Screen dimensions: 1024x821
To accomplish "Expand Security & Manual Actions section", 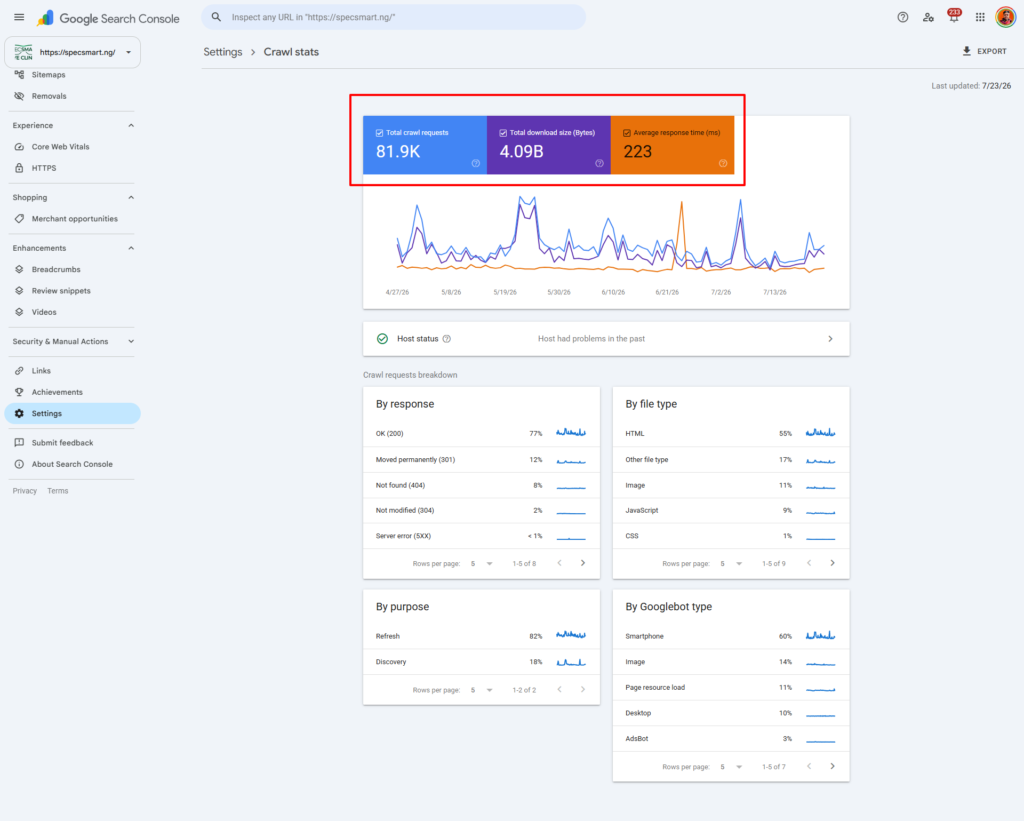I will pos(131,342).
